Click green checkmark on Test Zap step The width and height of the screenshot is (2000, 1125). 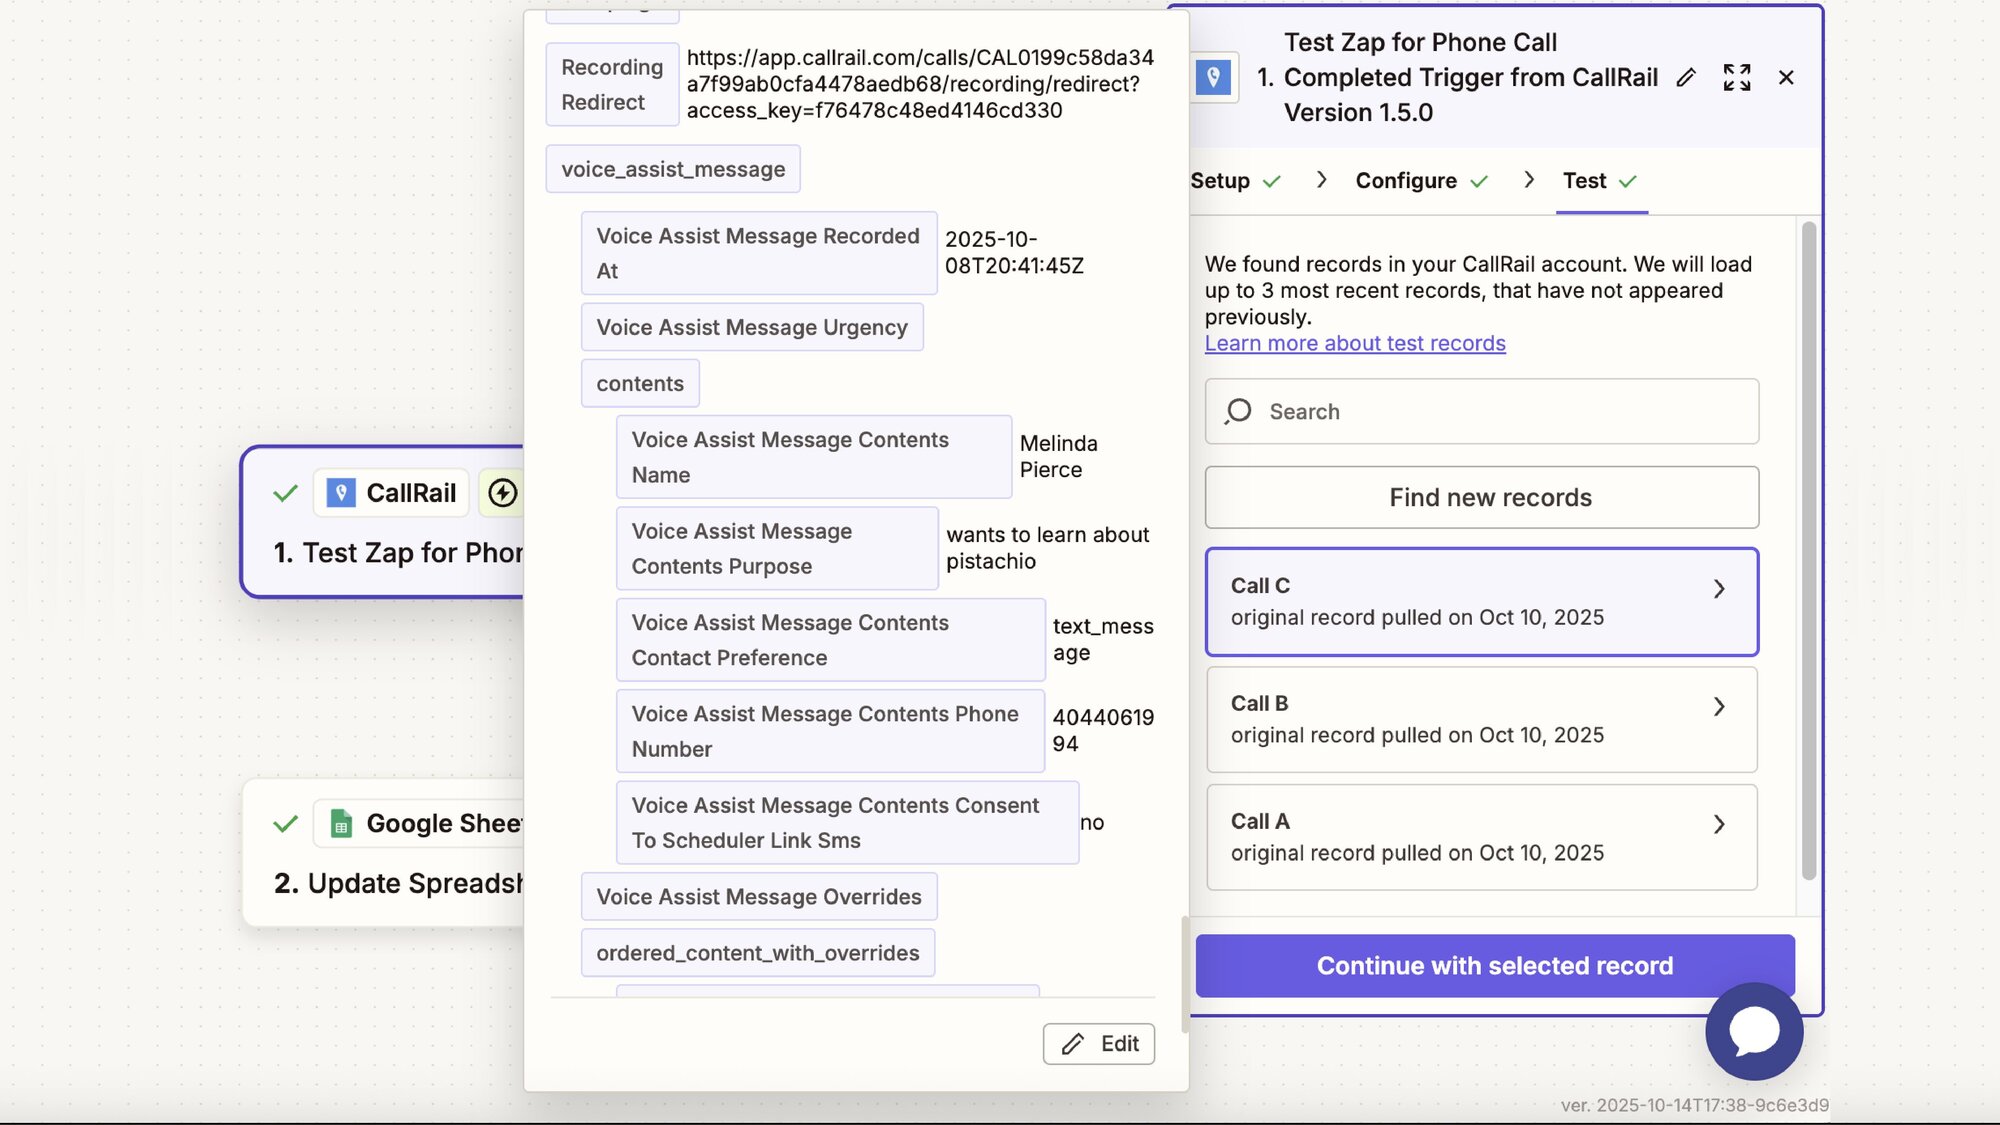coord(286,493)
